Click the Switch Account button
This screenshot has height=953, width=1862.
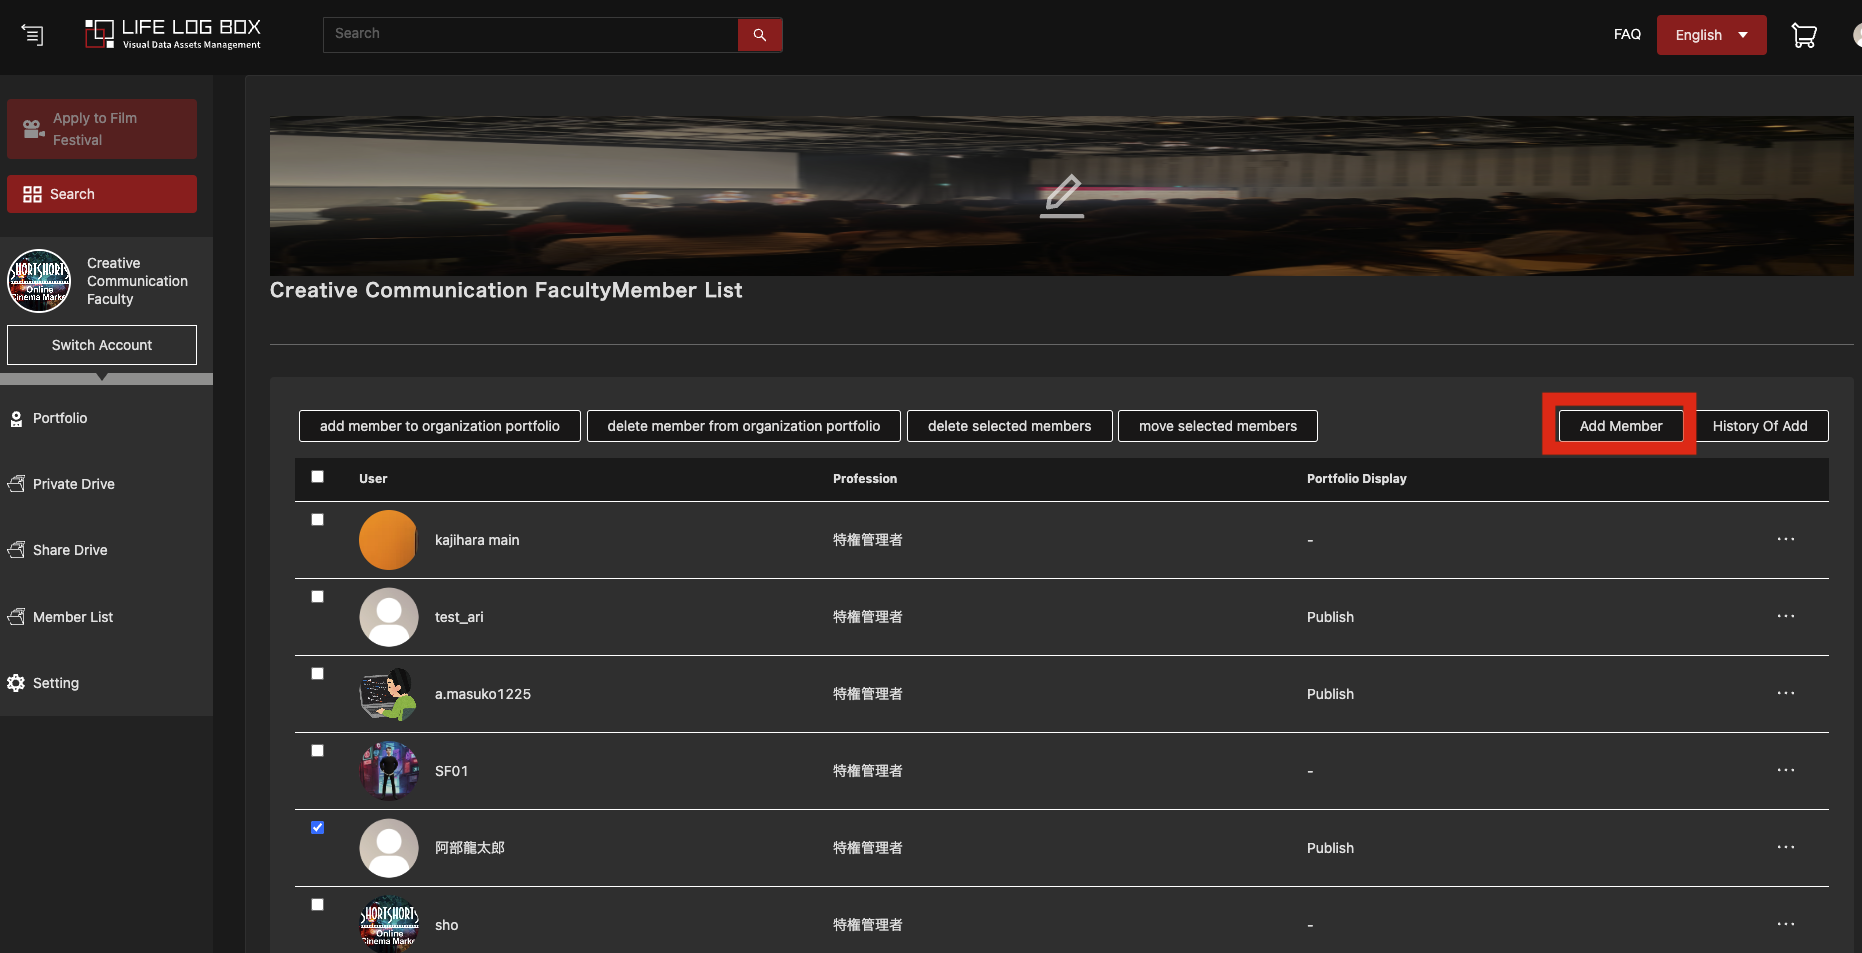(x=102, y=345)
